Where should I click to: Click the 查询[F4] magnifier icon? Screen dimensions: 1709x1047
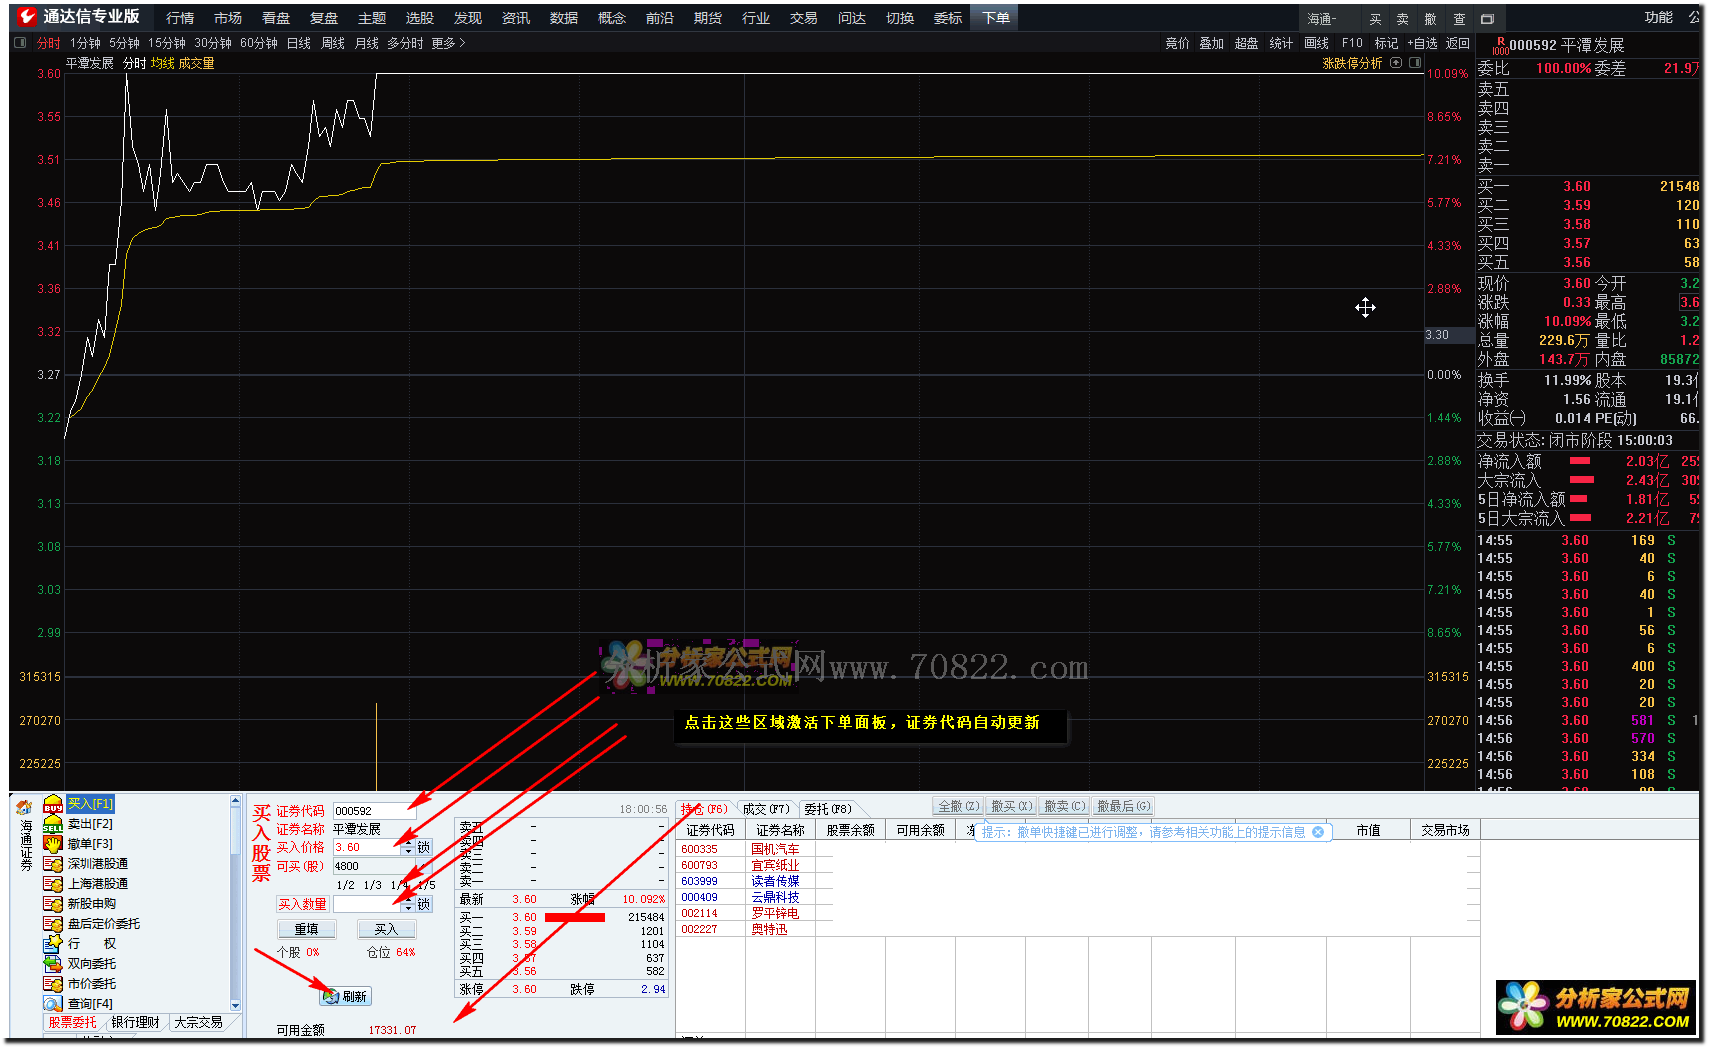point(53,1004)
